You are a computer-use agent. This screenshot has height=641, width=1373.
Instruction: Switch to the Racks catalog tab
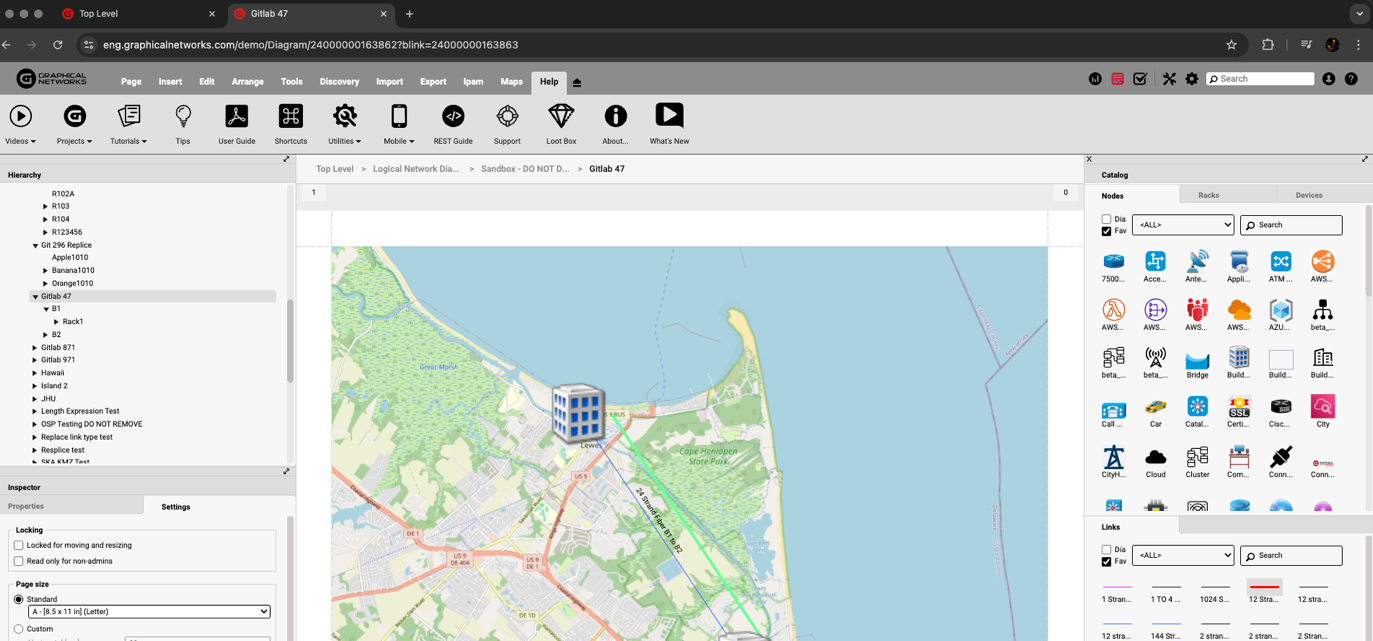(1208, 195)
